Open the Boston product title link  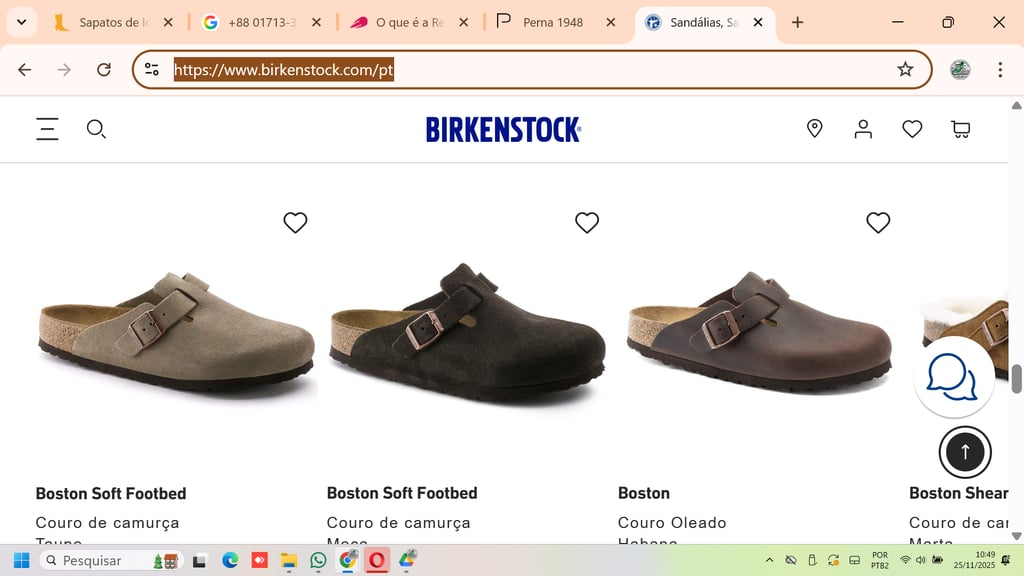click(x=644, y=493)
